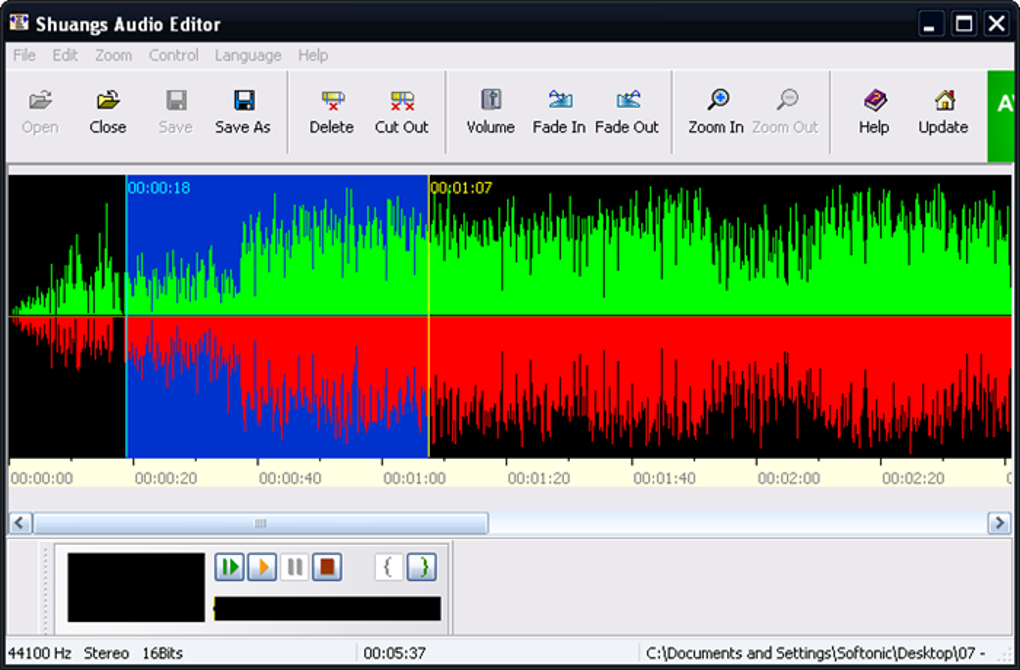1020x670 pixels.
Task: Click the 00:00:18 selection start marker
Action: click(x=159, y=188)
